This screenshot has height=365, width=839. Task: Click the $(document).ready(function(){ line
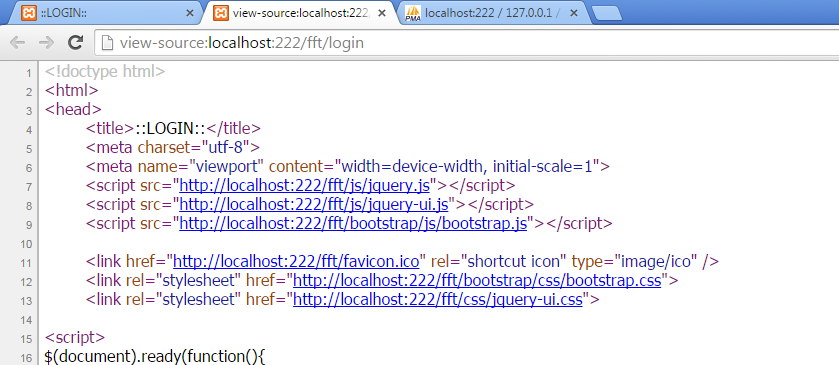pos(155,356)
